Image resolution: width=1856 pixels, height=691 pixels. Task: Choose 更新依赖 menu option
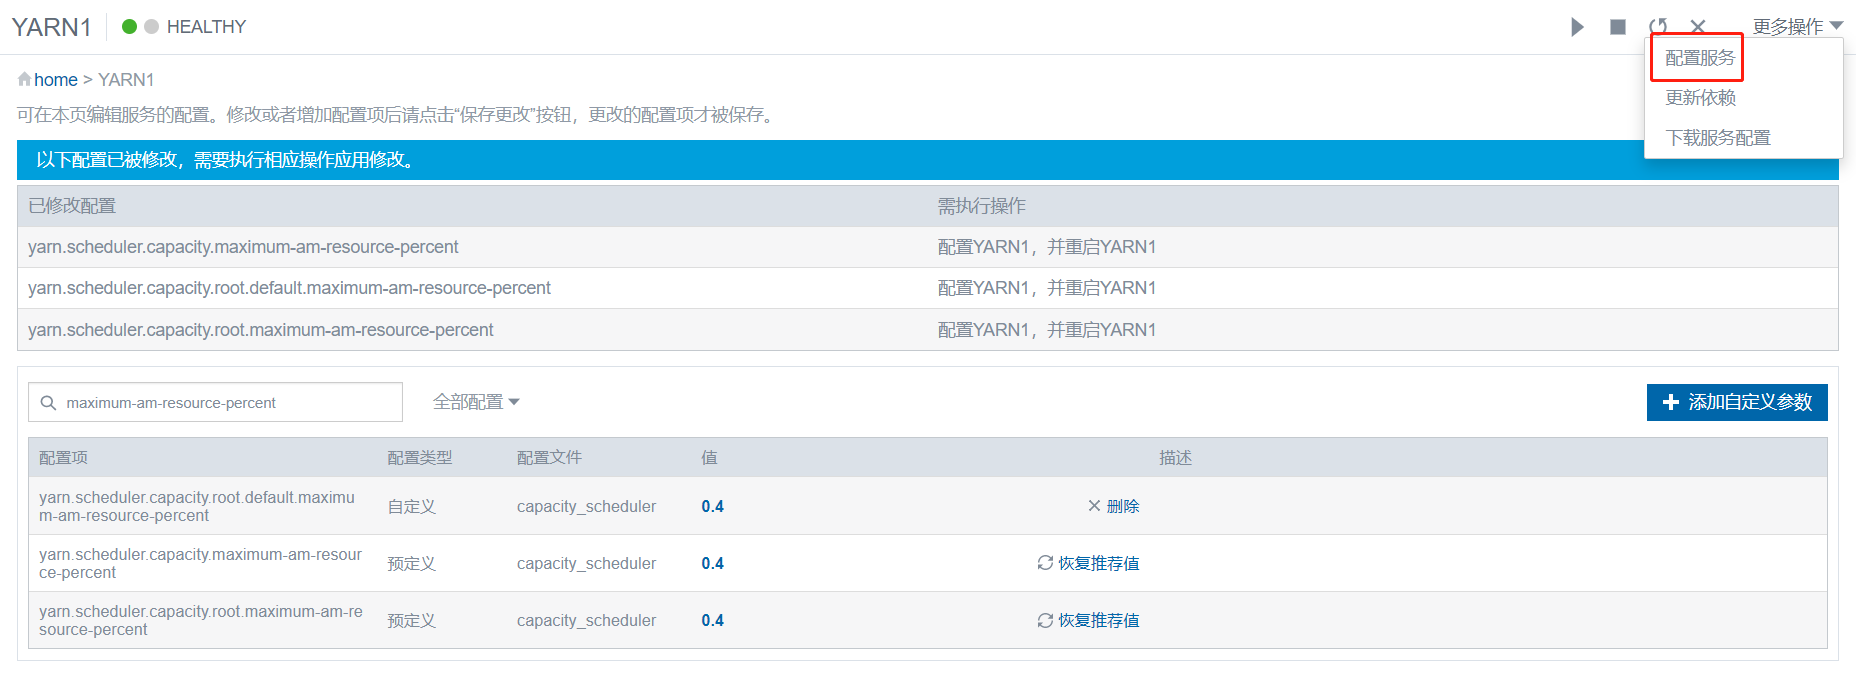1700,98
